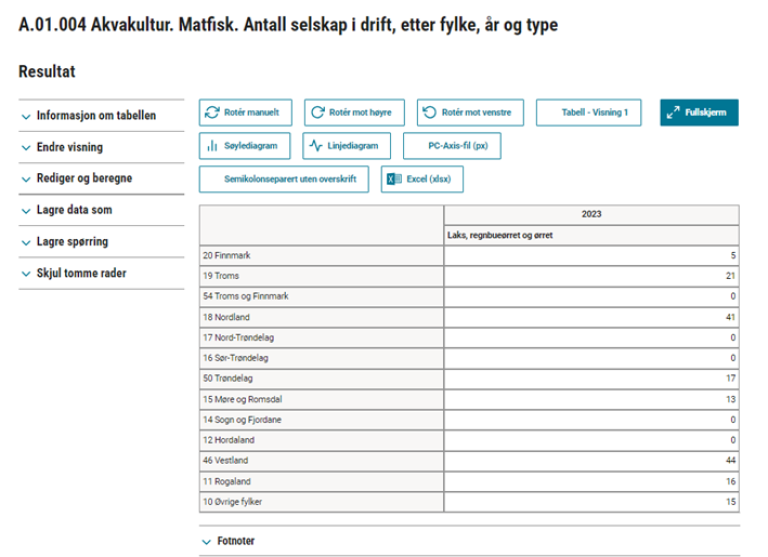Screen dimensions: 768x557
Task: Export Semikolonseparert uten overskrift
Action: 284,179
